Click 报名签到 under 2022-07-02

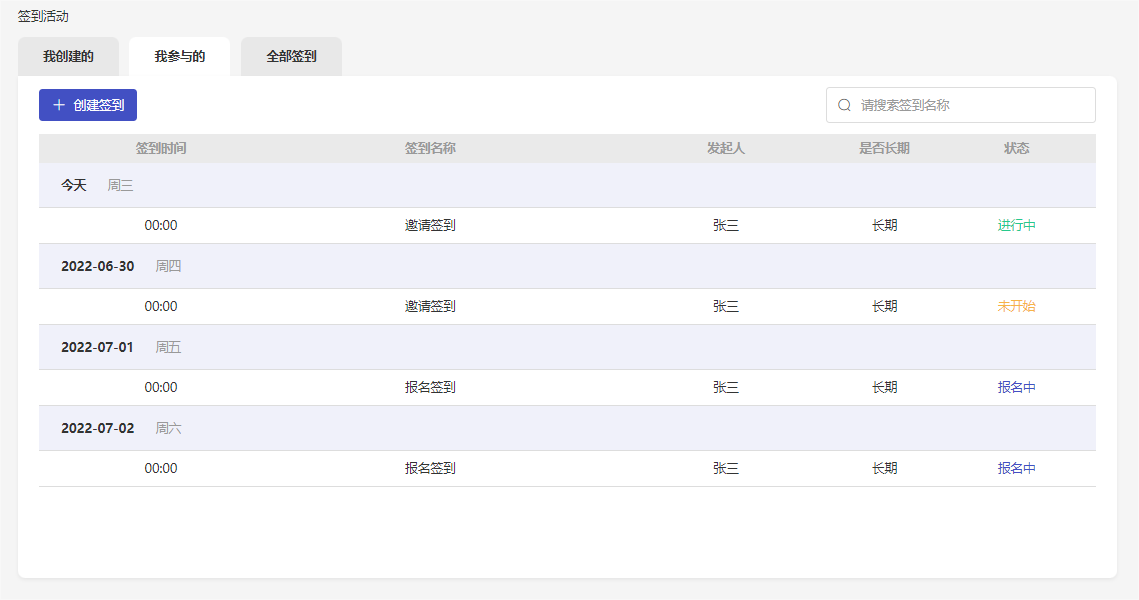pyautogui.click(x=430, y=469)
